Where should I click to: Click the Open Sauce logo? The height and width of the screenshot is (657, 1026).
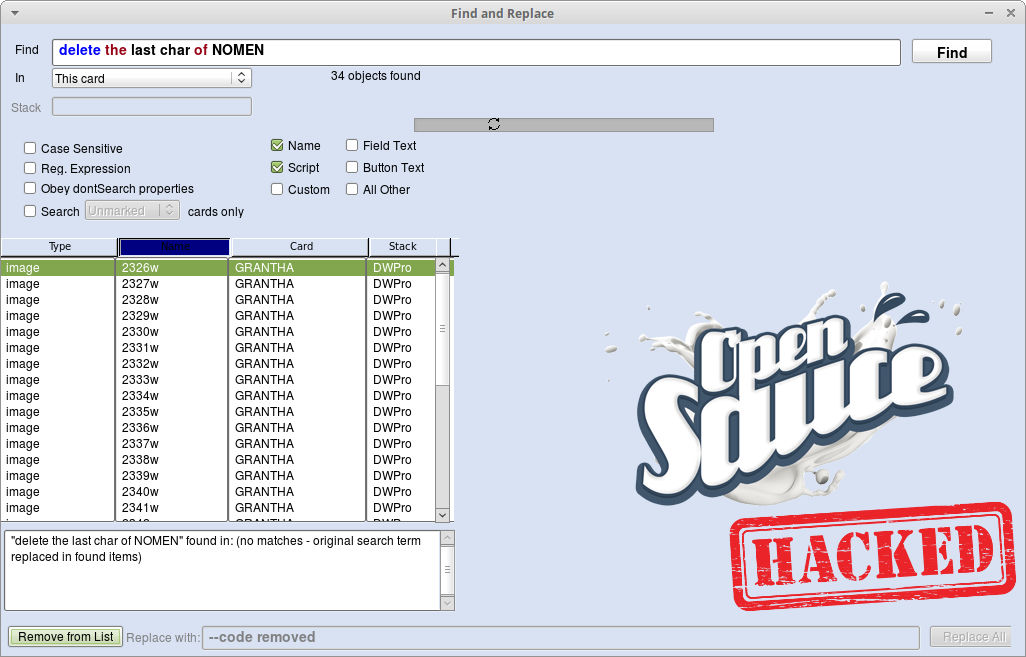tap(790, 400)
